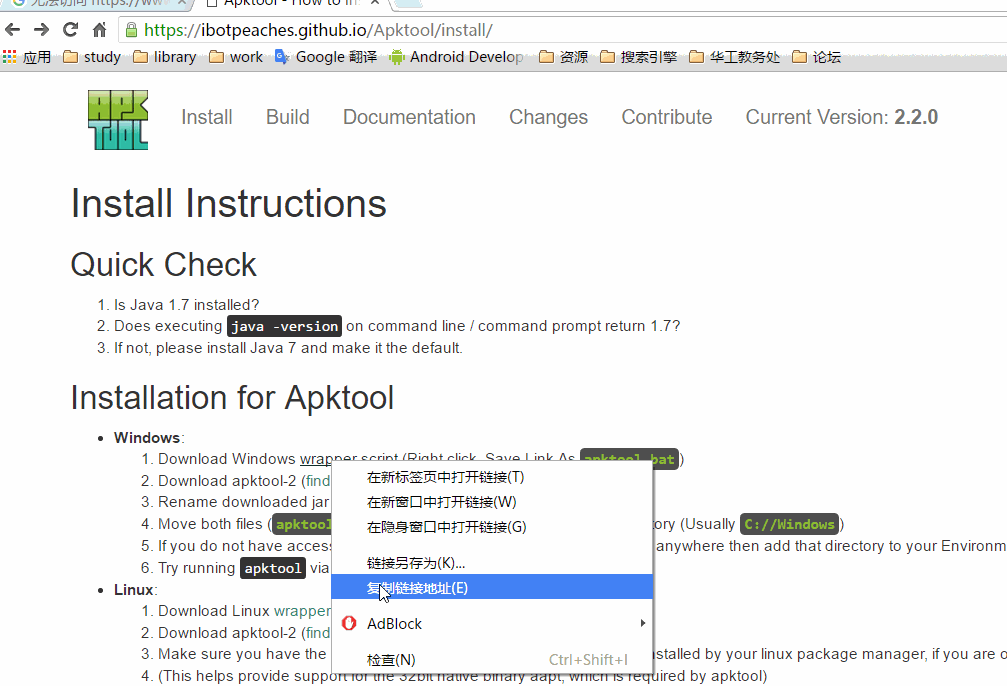
Task: Choose 在新标签页中打开链接(T) from context menu
Action: [x=492, y=477]
